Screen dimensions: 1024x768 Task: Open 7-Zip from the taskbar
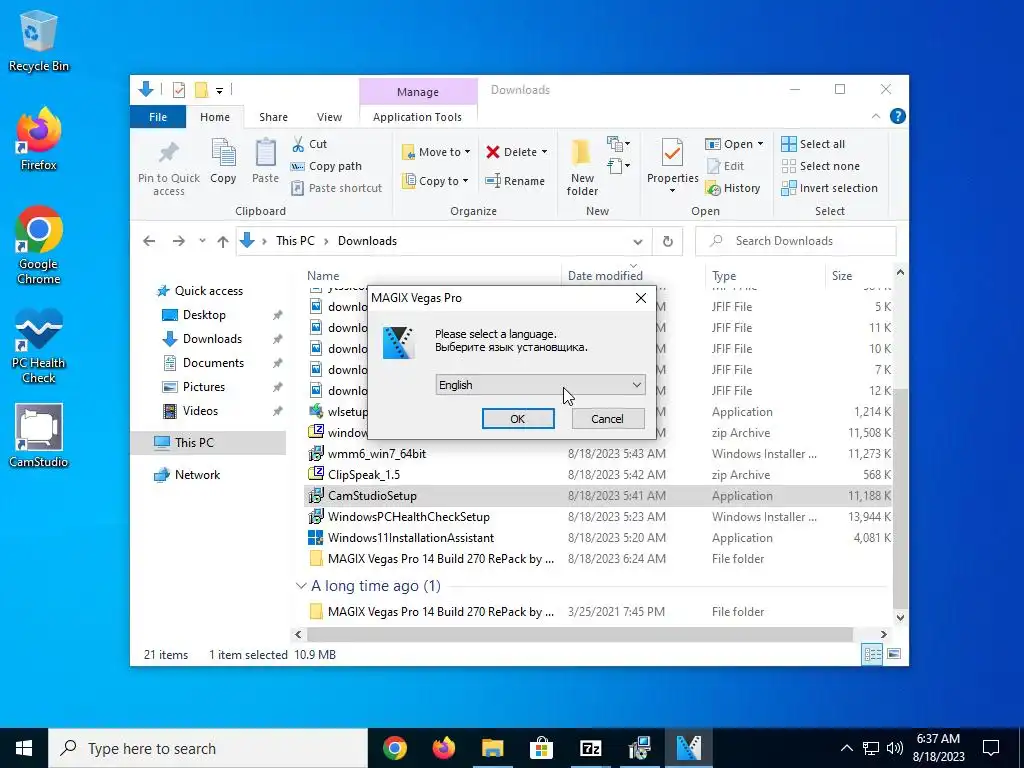tap(590, 748)
